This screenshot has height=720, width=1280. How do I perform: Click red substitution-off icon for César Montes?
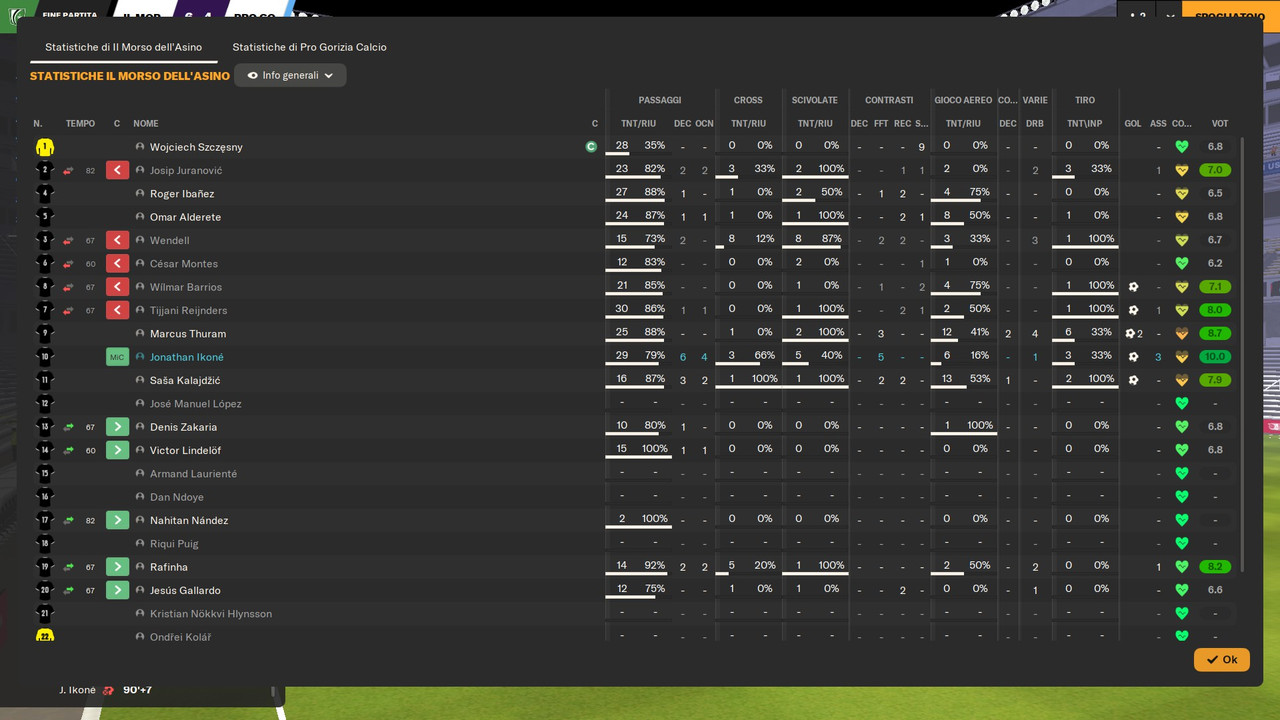point(118,263)
